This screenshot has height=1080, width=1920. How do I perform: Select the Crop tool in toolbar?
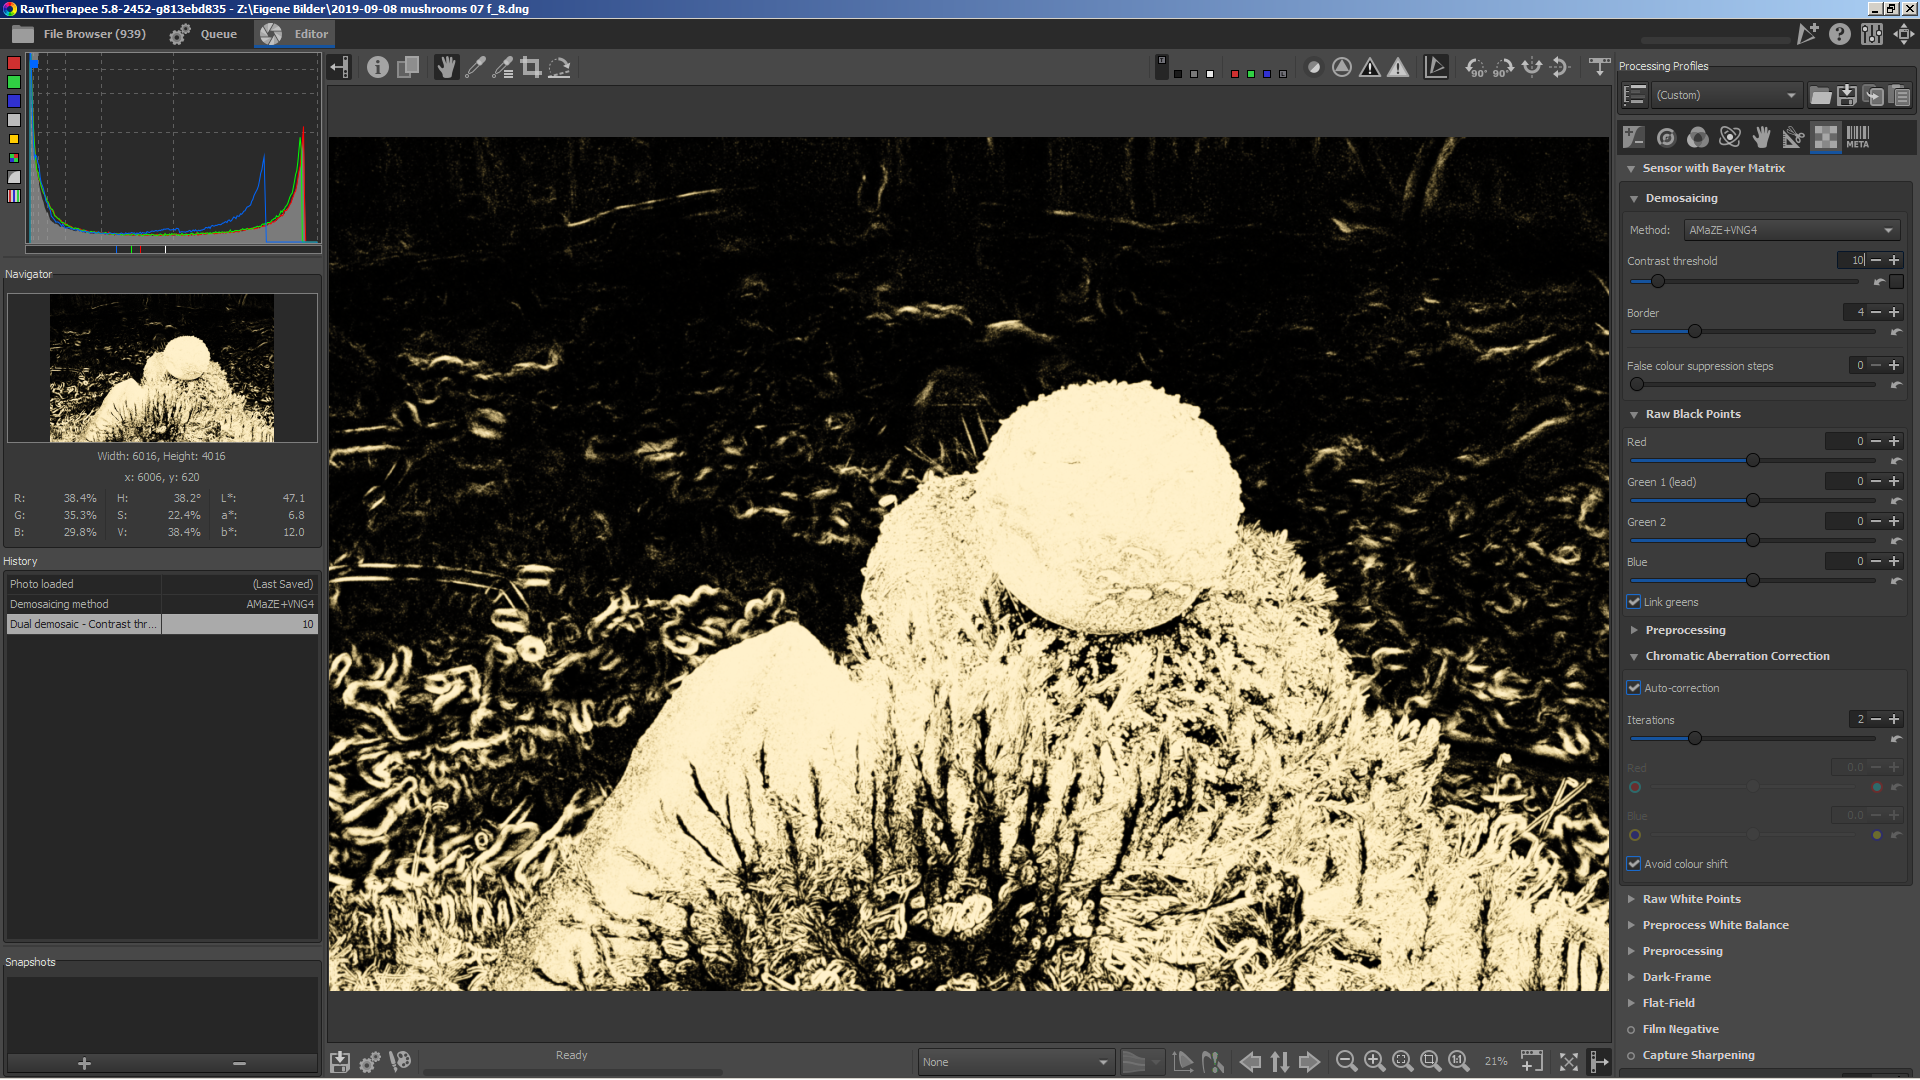531,68
